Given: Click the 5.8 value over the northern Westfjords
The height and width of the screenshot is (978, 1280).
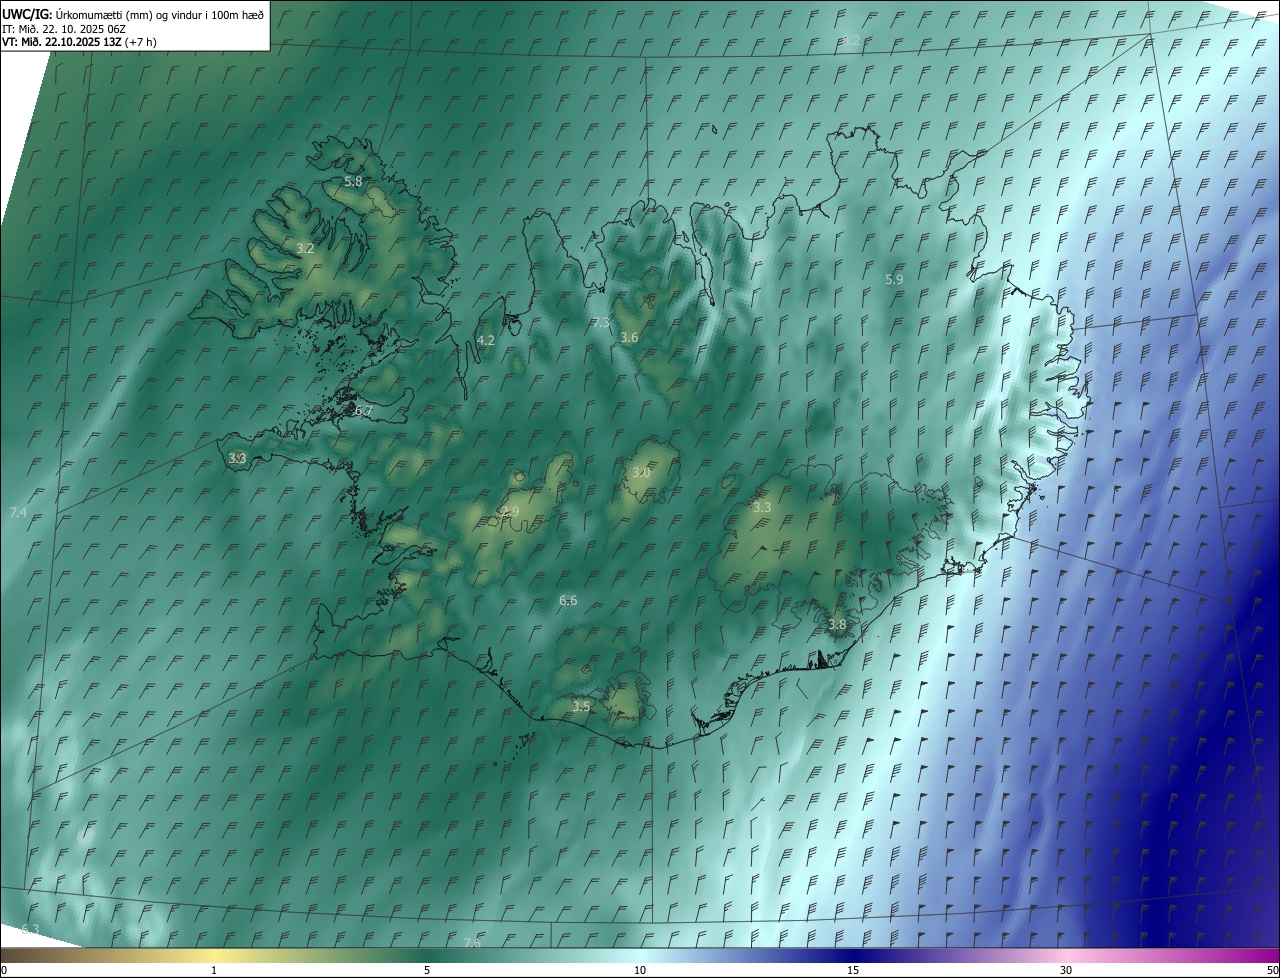Looking at the screenshot, I should click(353, 182).
